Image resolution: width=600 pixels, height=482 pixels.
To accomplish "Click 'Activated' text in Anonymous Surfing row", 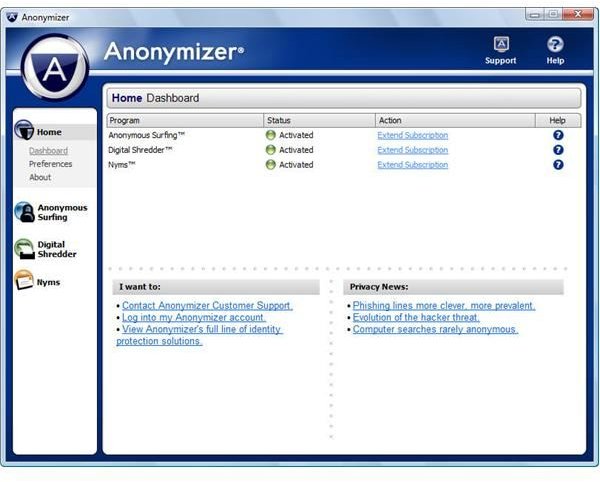I will [x=296, y=135].
